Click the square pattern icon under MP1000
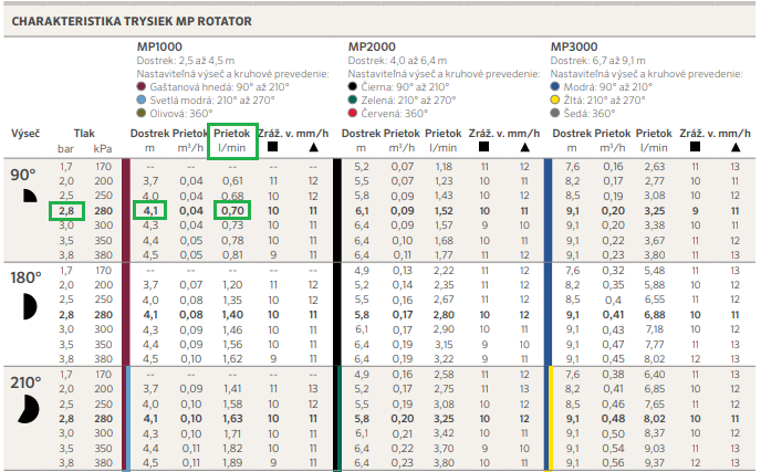The image size is (761, 472). (x=273, y=148)
